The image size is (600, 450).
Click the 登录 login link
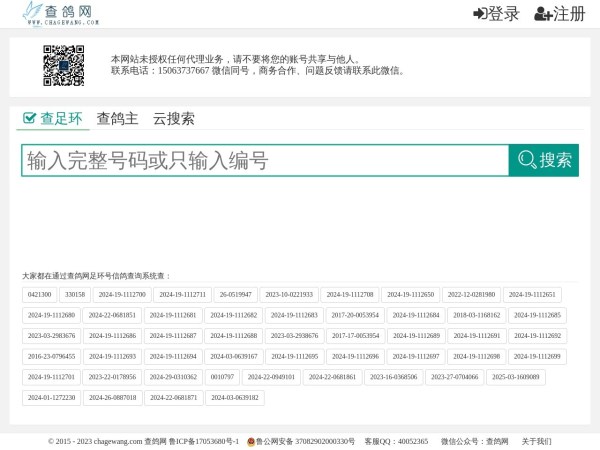pos(497,14)
